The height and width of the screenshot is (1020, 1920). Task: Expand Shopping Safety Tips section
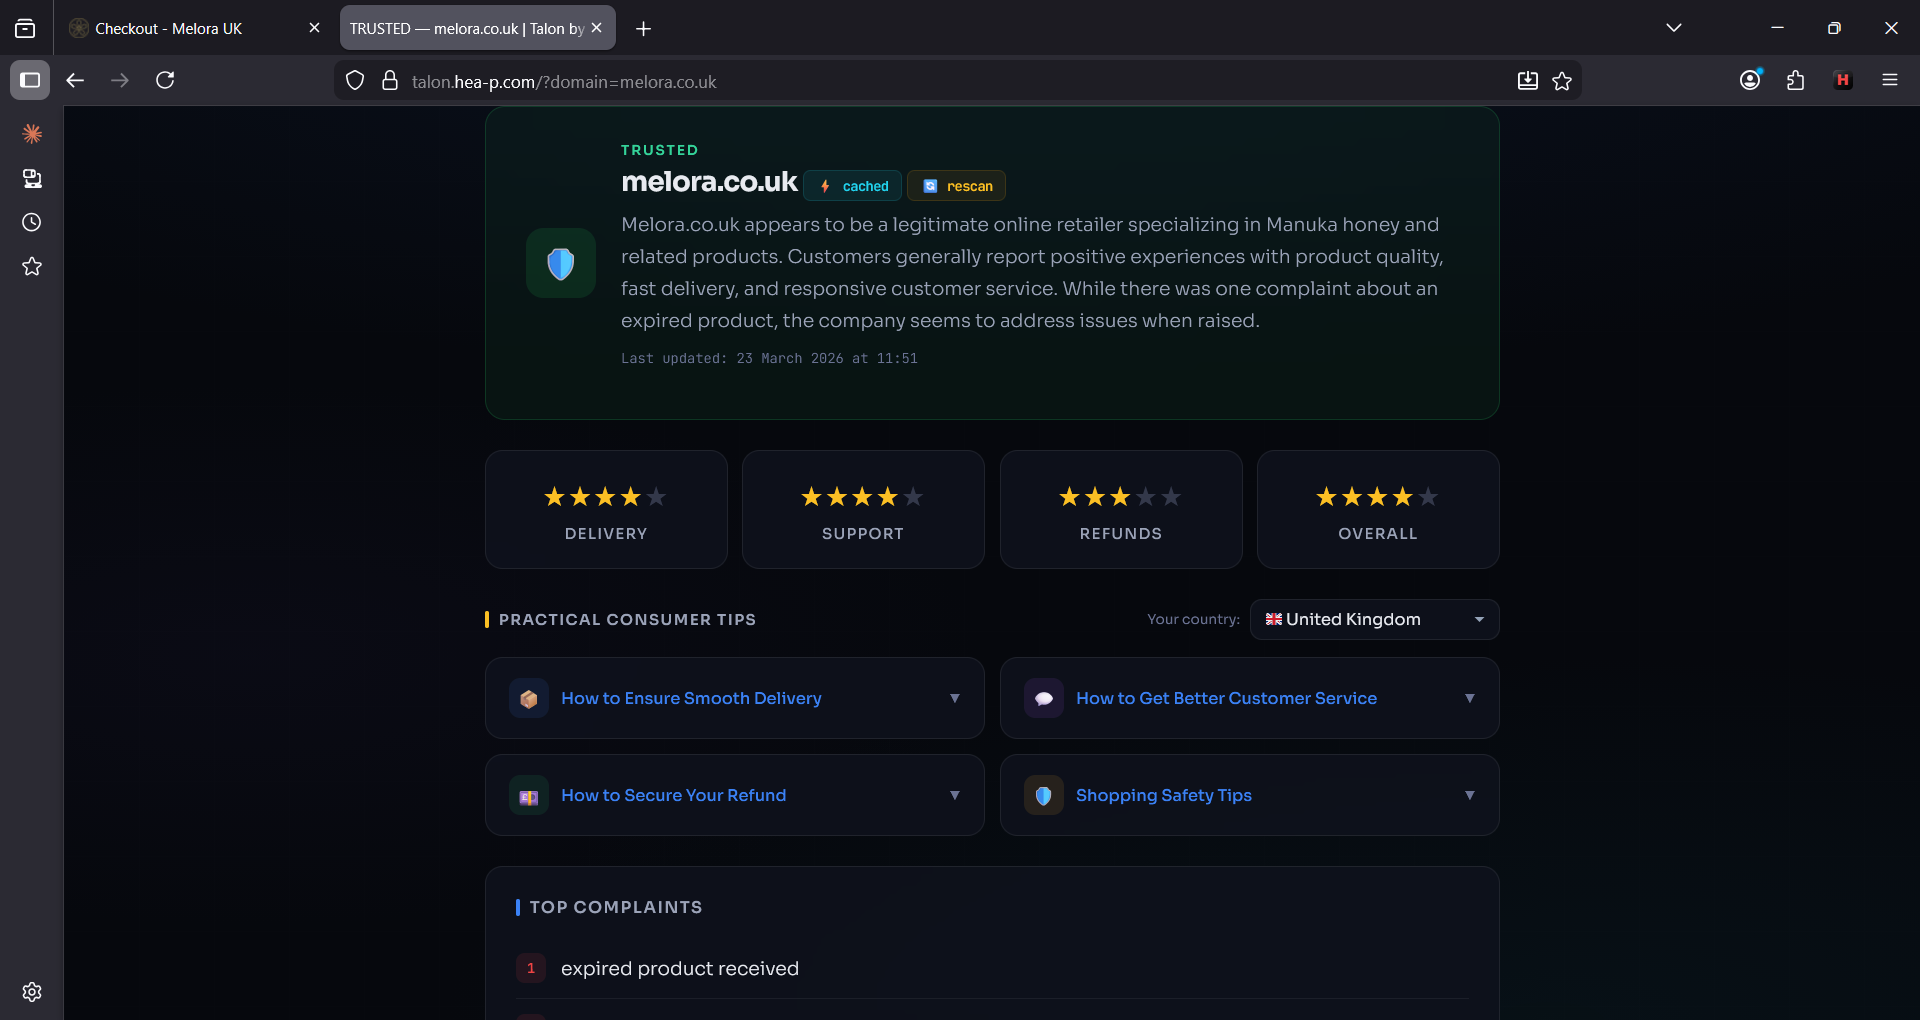[1249, 795]
